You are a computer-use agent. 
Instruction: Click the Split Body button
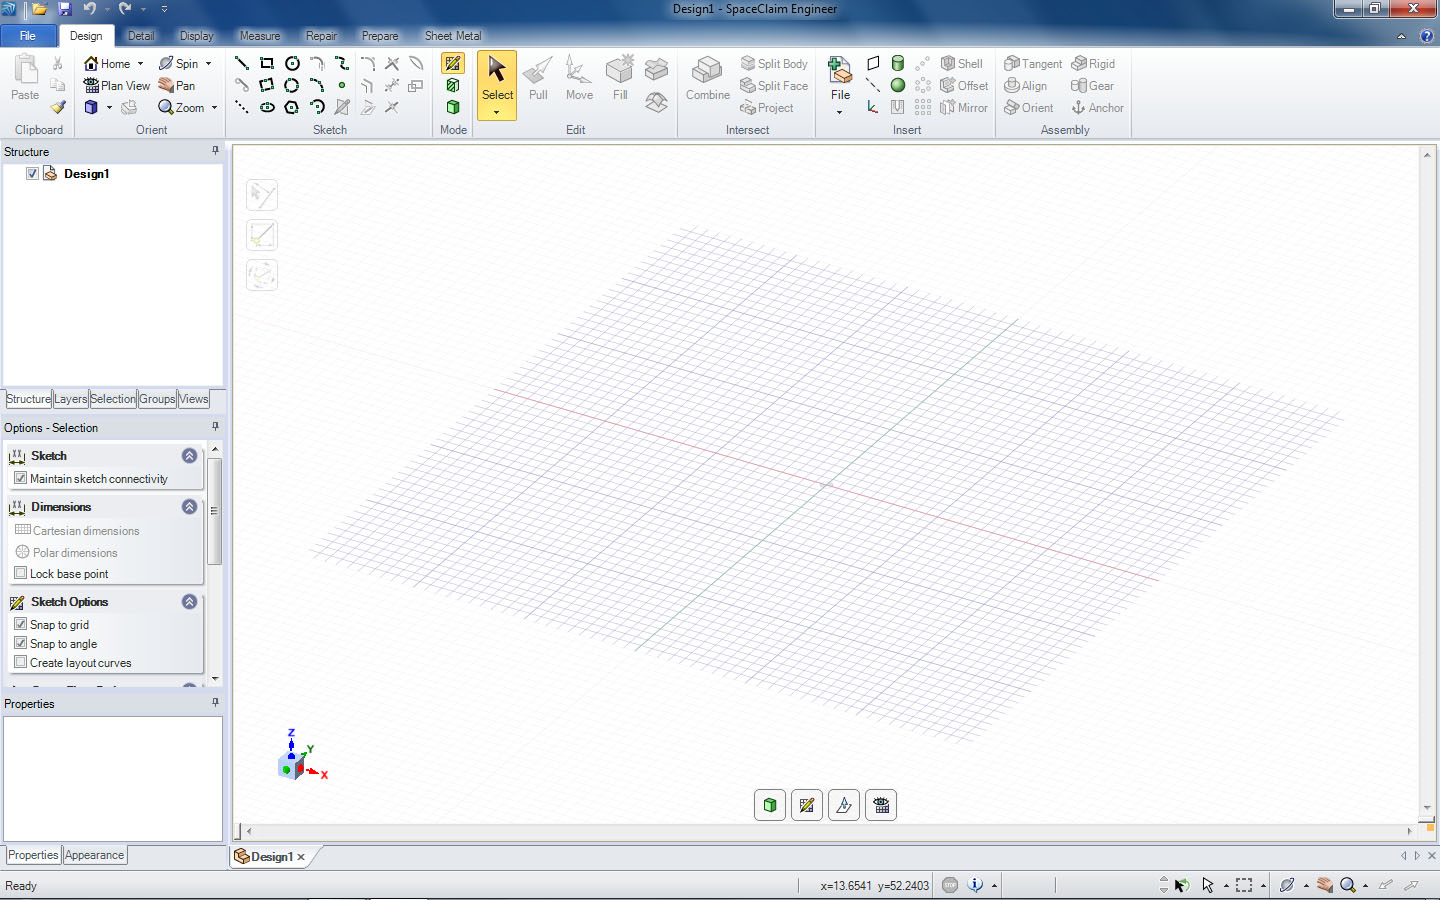tap(774, 63)
